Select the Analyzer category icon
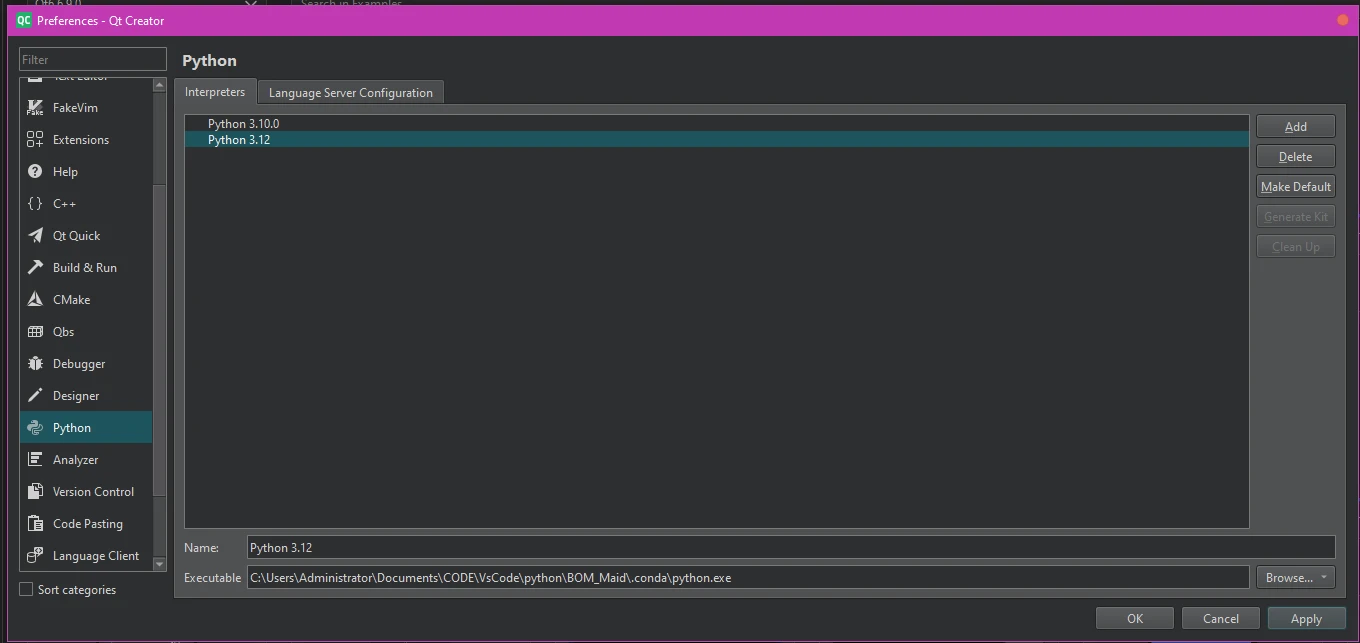Viewport: 1360px width, 643px height. click(35, 460)
